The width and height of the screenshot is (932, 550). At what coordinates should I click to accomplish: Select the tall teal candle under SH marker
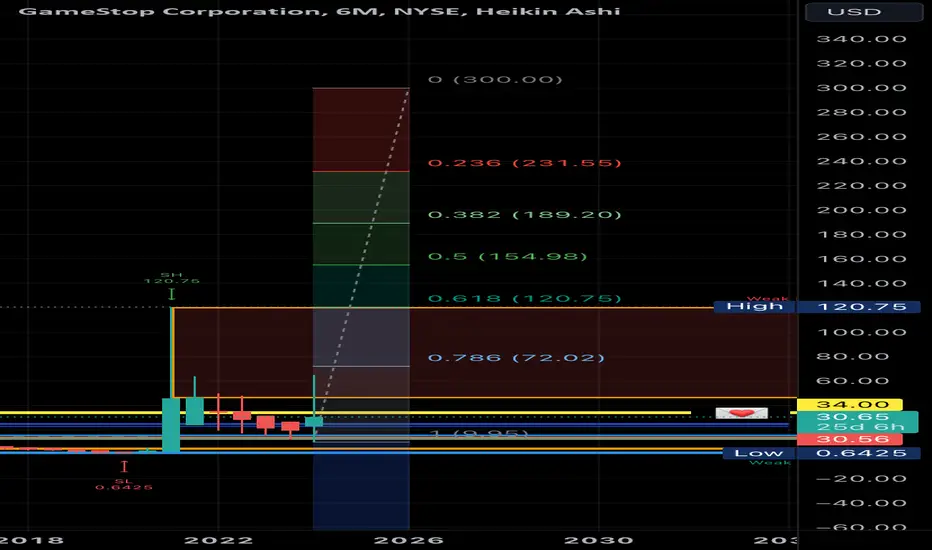[x=171, y=425]
